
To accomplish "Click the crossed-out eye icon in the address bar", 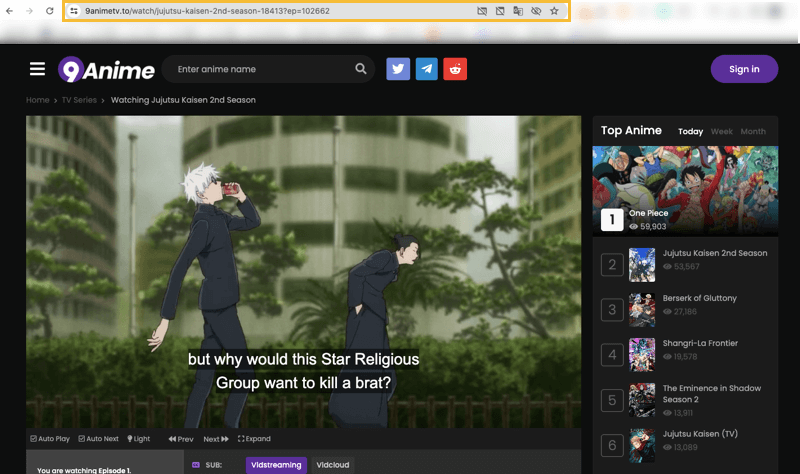I will [x=536, y=11].
